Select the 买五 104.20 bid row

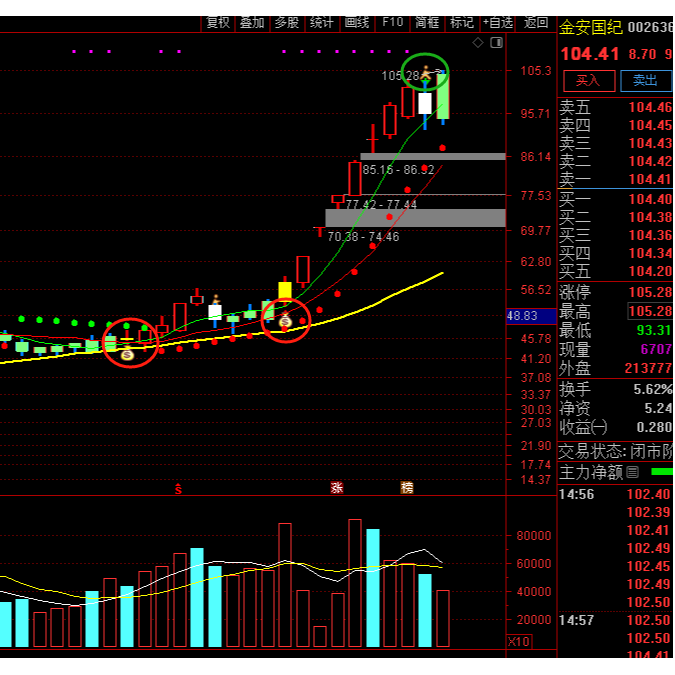(616, 272)
